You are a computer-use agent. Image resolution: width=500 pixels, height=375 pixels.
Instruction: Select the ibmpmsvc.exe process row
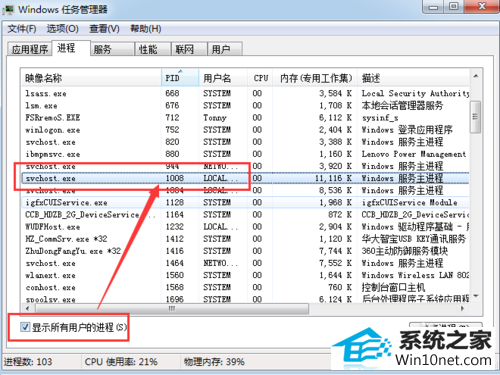[245, 154]
